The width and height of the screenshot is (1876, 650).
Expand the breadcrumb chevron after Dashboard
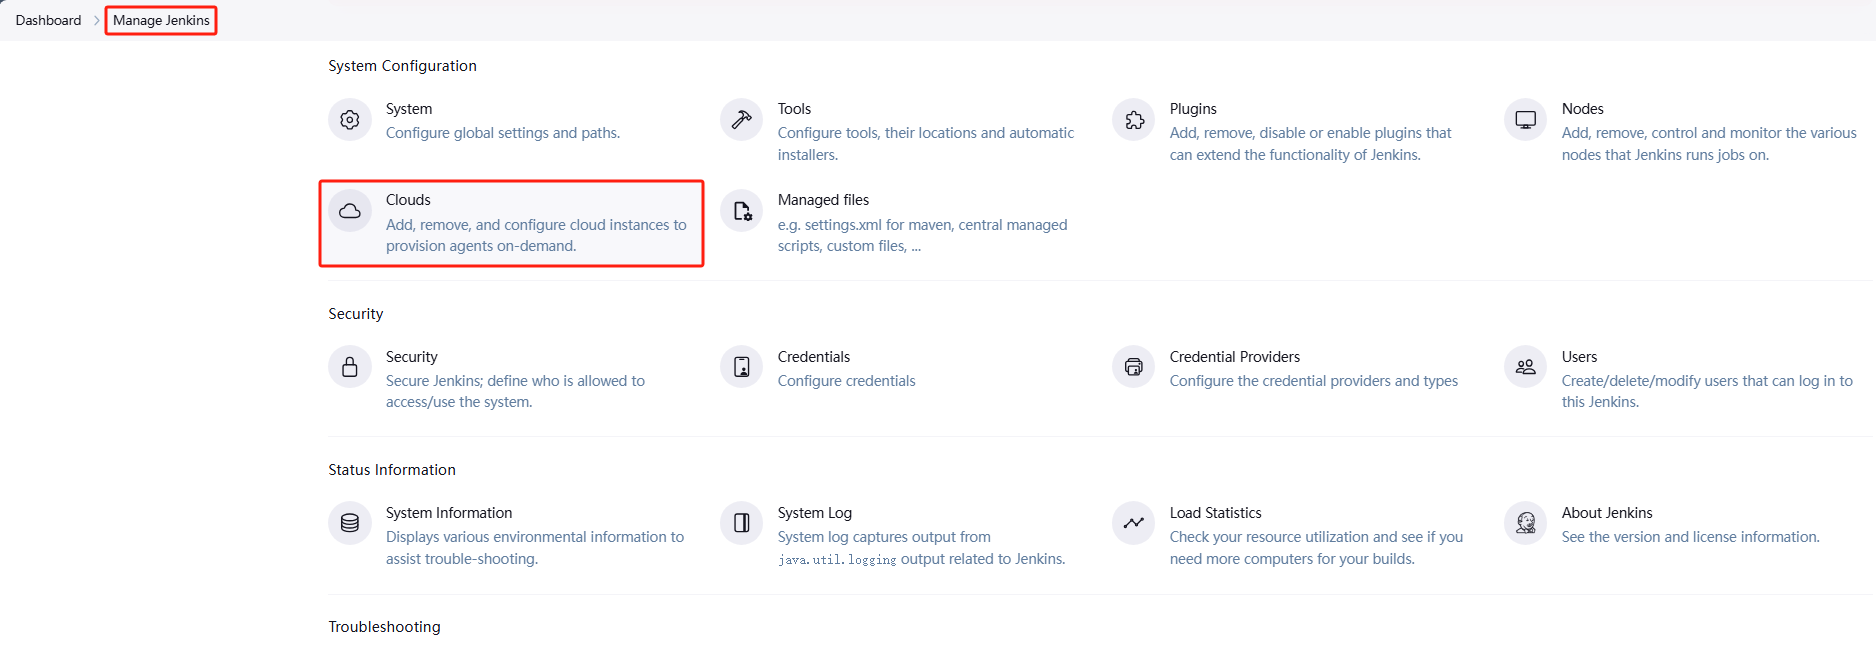(x=97, y=20)
